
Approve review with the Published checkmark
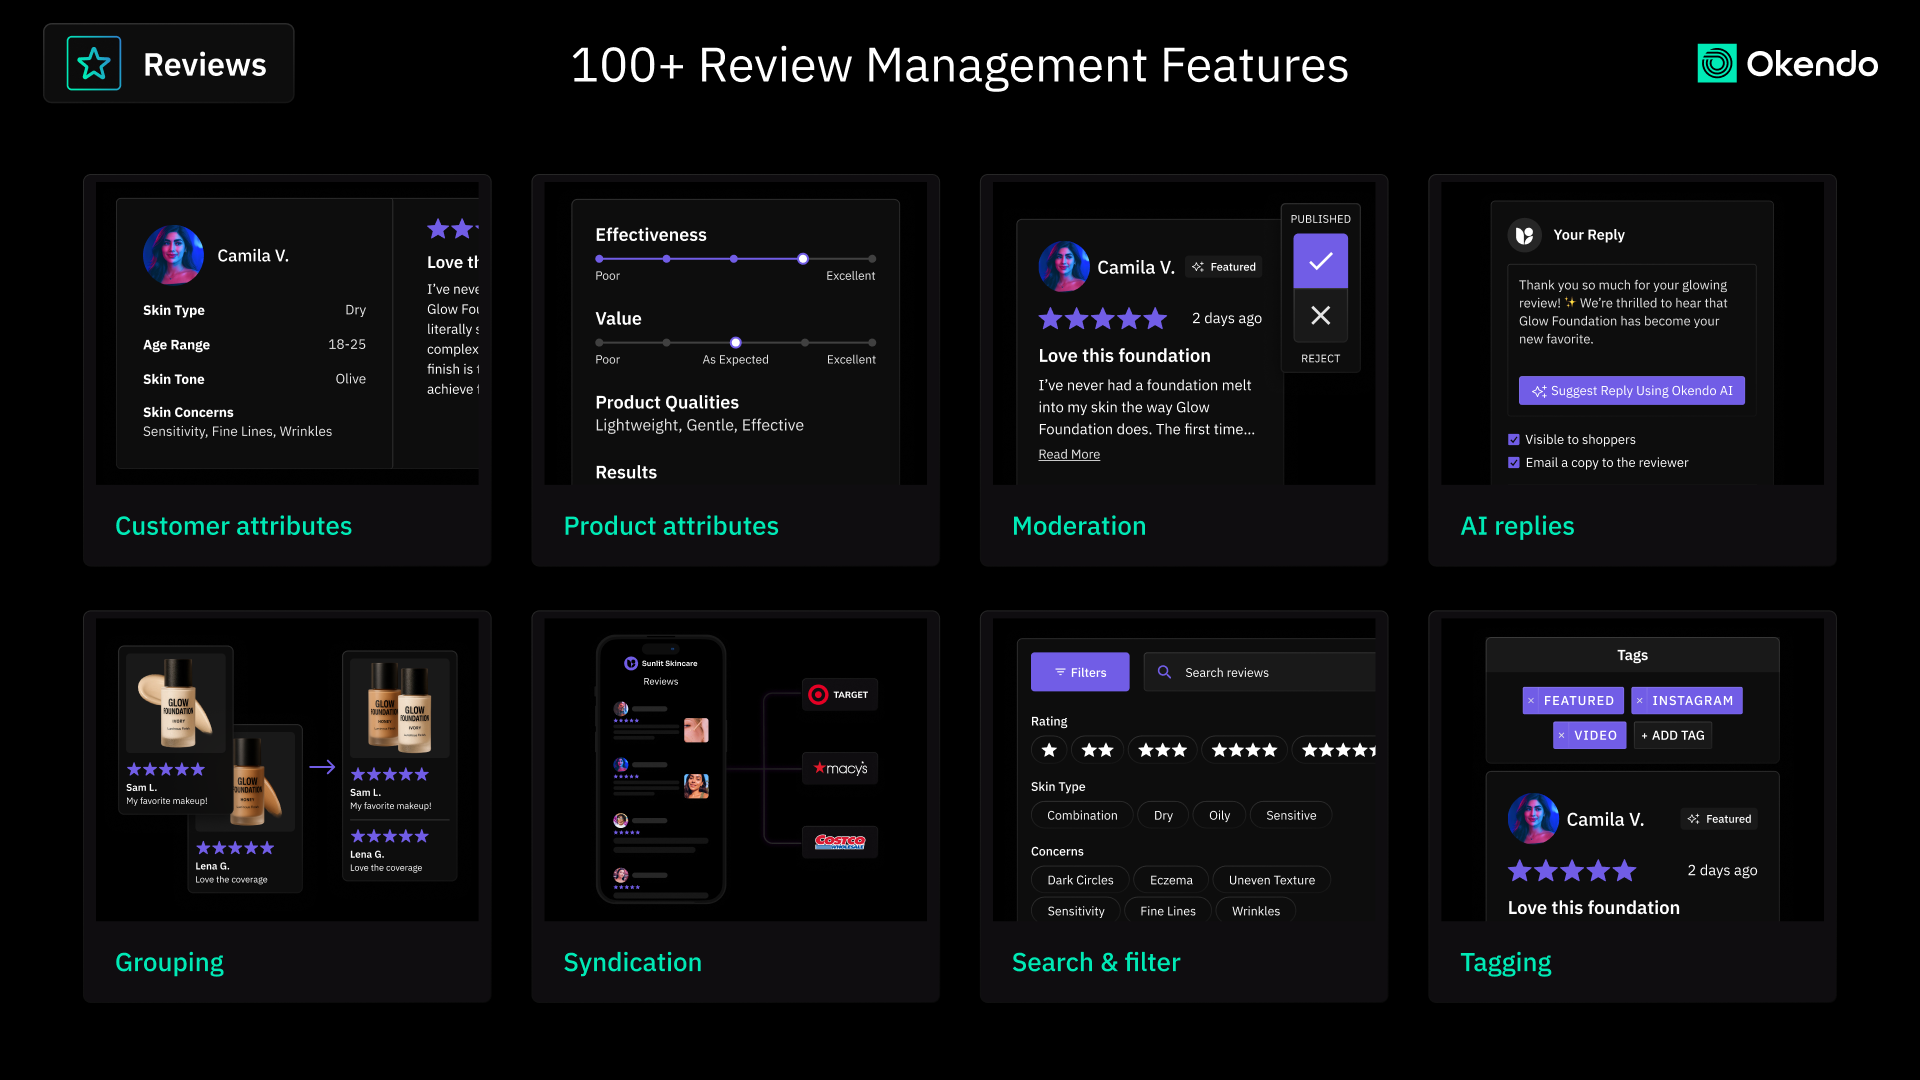tap(1320, 261)
